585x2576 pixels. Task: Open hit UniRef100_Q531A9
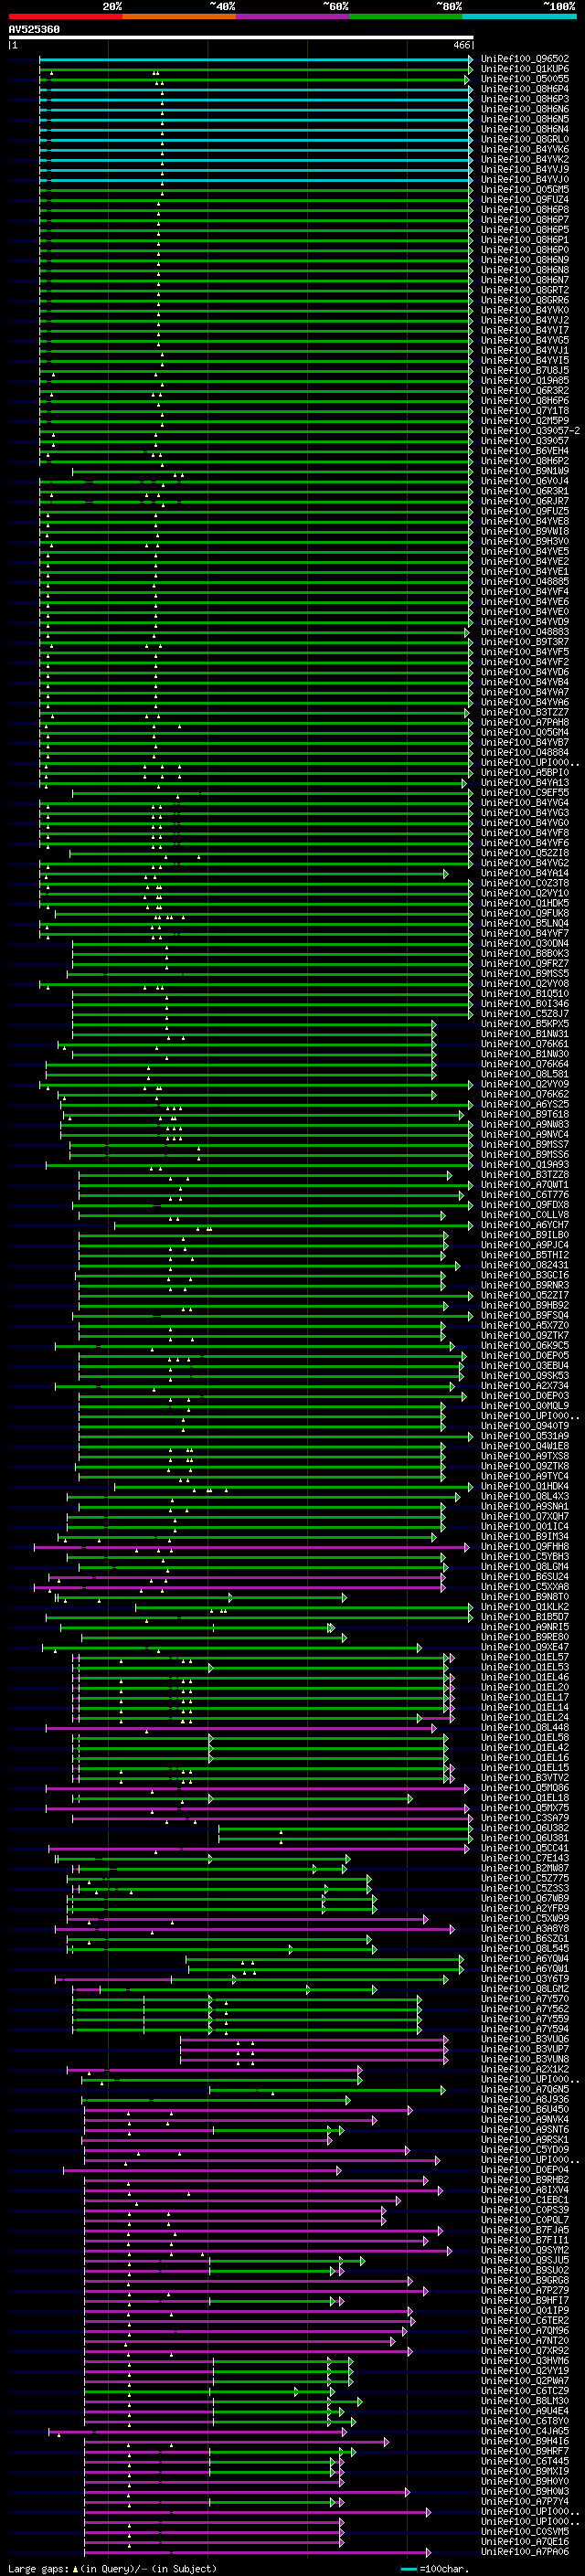pyautogui.click(x=525, y=1436)
